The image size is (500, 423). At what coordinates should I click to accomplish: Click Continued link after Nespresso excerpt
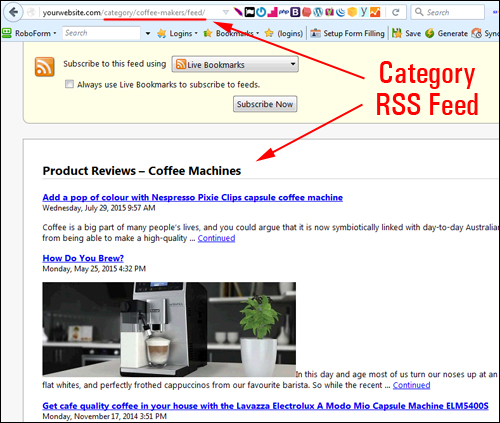[x=216, y=238]
